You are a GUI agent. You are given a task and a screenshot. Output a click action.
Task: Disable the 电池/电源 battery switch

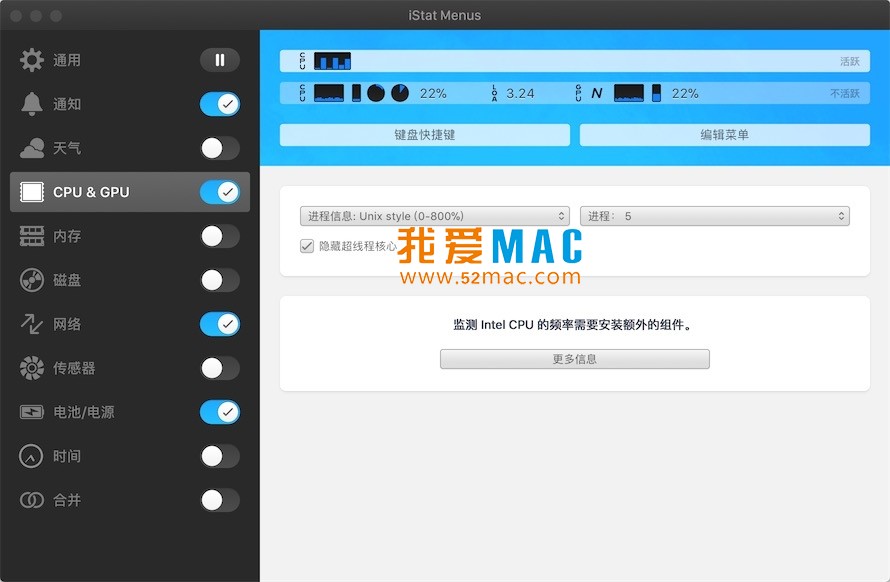tap(220, 412)
